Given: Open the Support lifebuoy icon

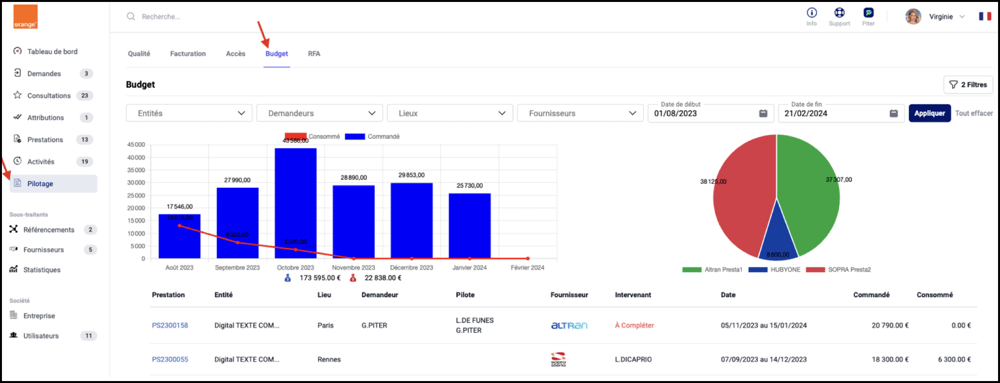Looking at the screenshot, I should click(839, 13).
